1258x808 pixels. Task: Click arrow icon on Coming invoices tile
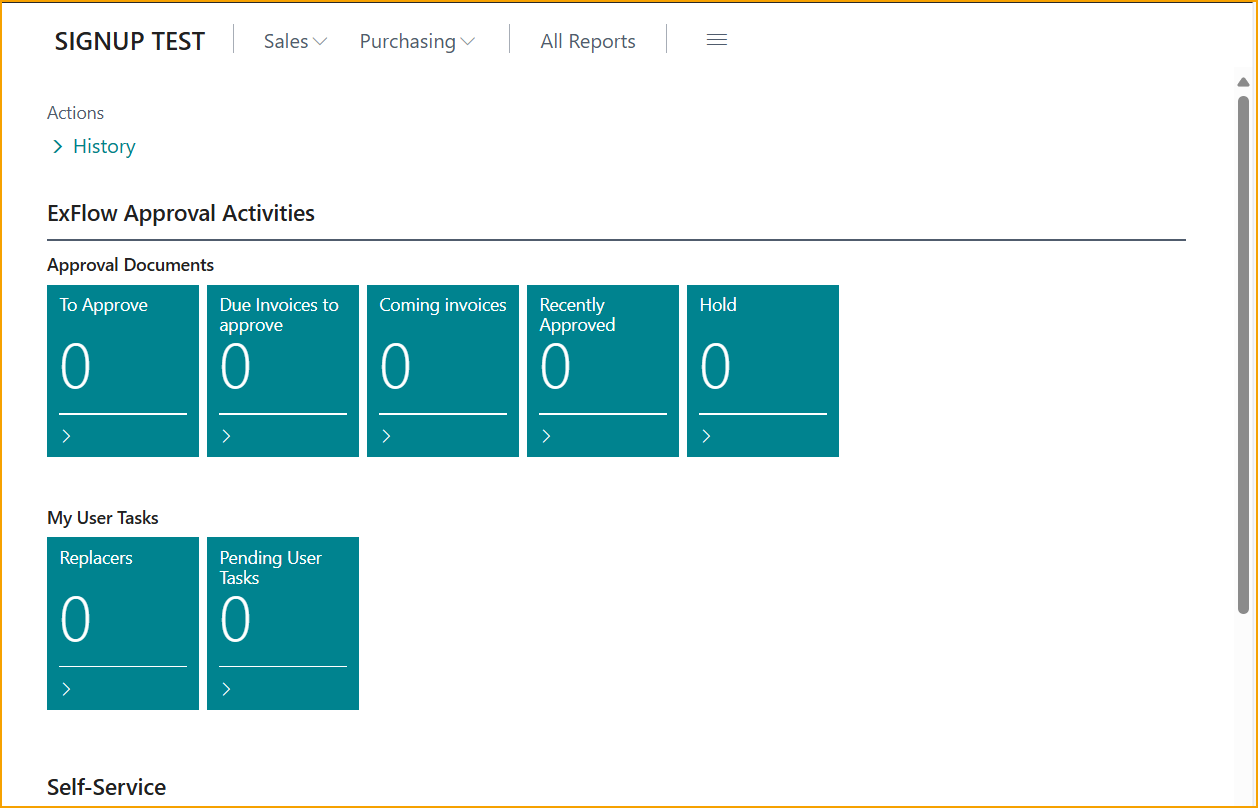(x=387, y=436)
